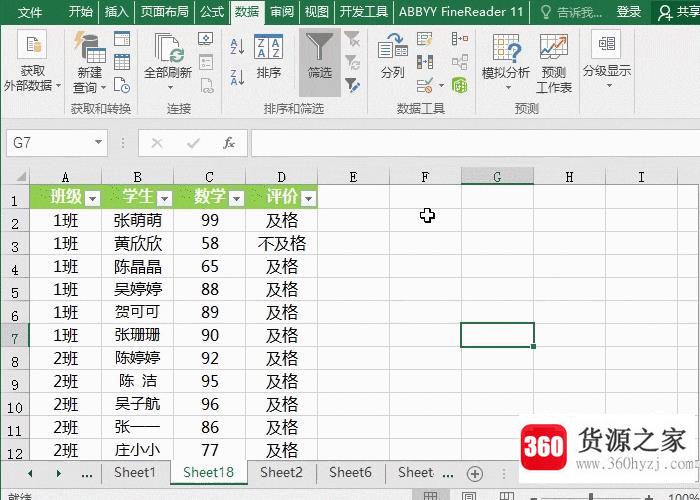Switch to the 开发工具 ribbon tab
This screenshot has height=500, width=700.
point(364,12)
